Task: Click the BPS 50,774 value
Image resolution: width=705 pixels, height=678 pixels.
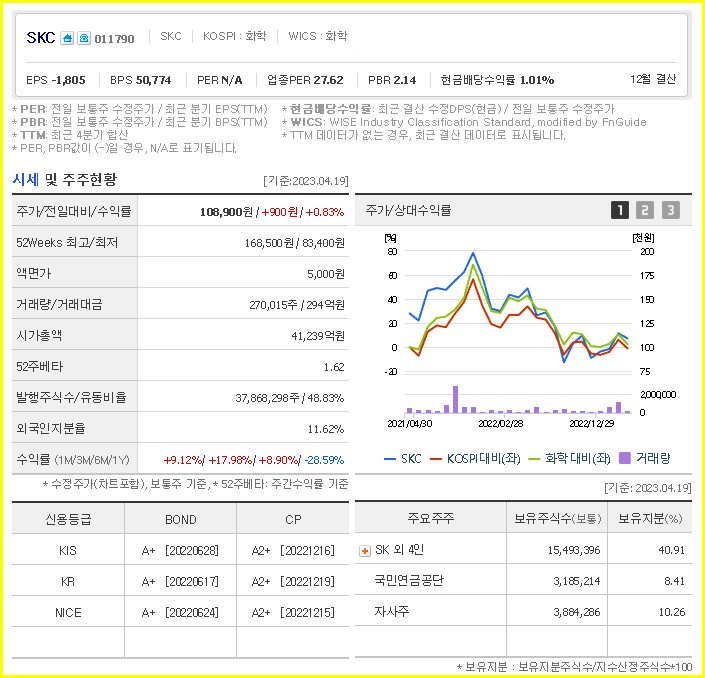Action: (x=141, y=80)
